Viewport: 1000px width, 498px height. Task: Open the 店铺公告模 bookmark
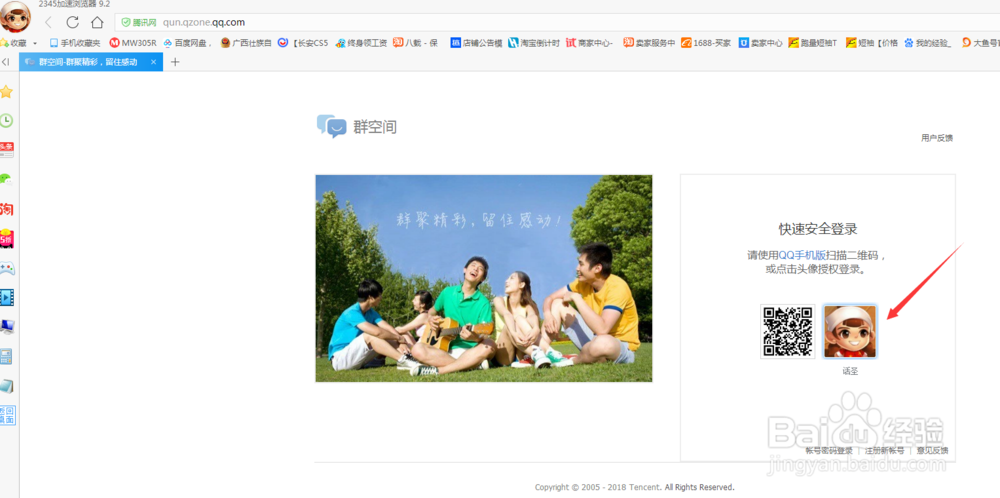click(476, 43)
